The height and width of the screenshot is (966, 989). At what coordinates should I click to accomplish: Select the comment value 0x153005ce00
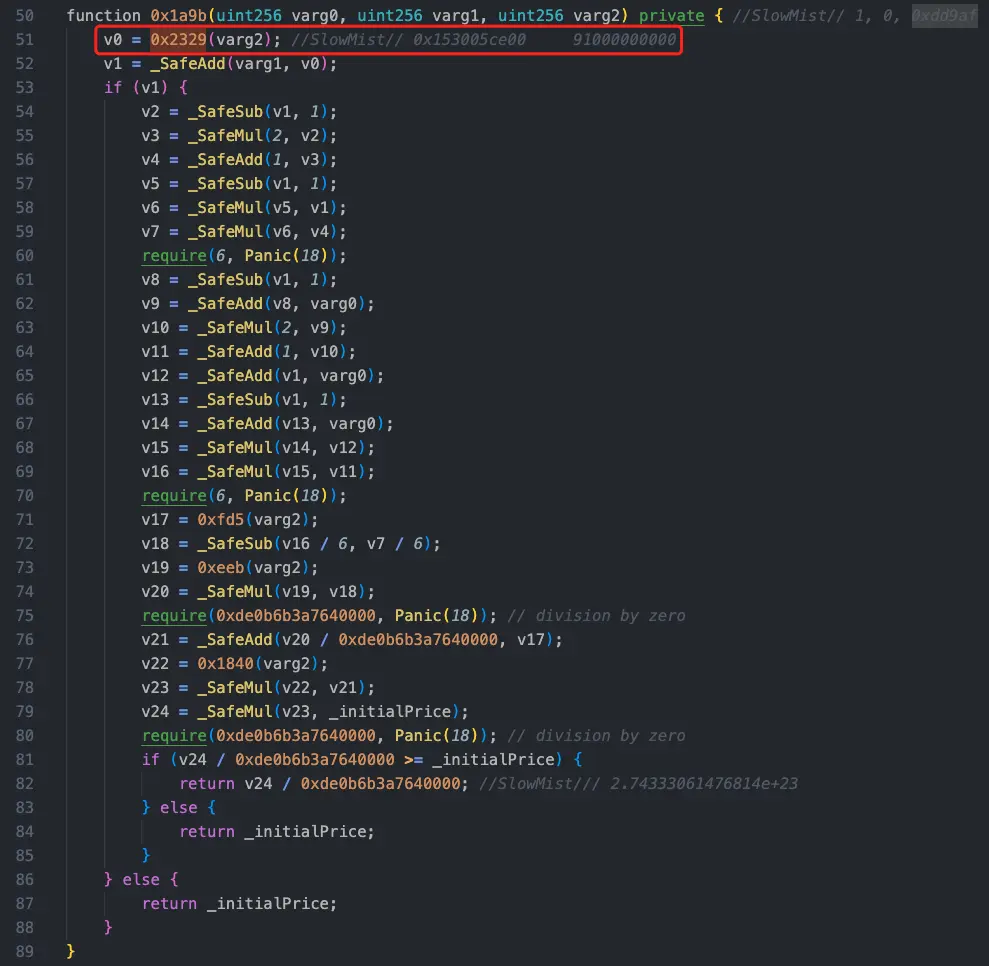pos(469,40)
